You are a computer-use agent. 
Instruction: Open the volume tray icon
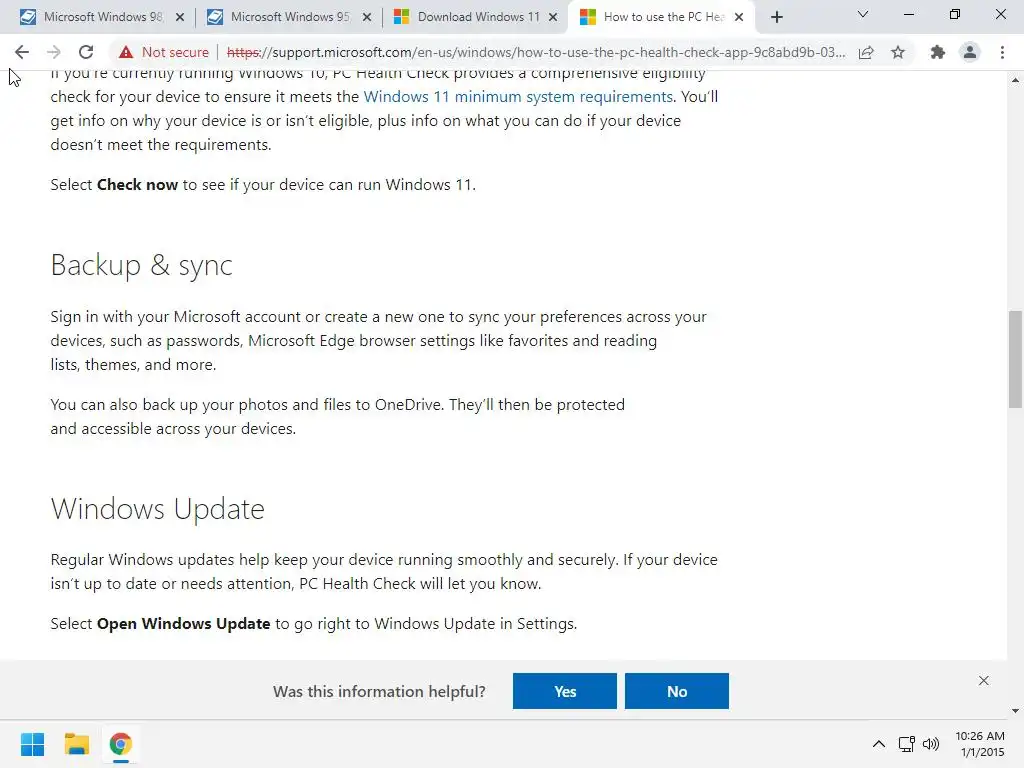click(x=931, y=744)
